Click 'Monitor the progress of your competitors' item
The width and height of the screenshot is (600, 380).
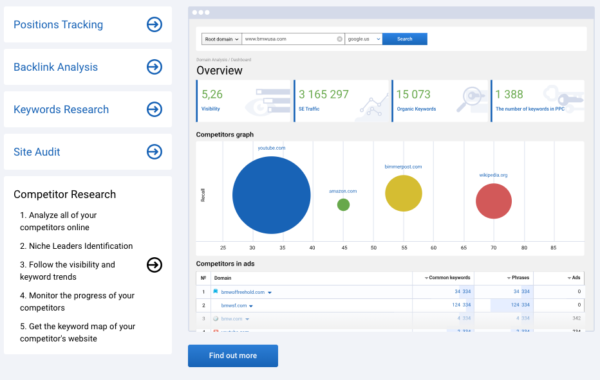click(77, 302)
